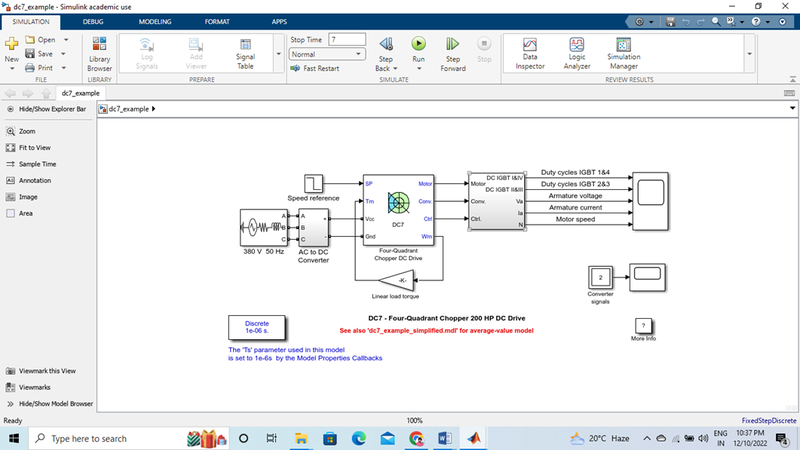Select the Converter signals block
The height and width of the screenshot is (450, 800).
click(600, 278)
